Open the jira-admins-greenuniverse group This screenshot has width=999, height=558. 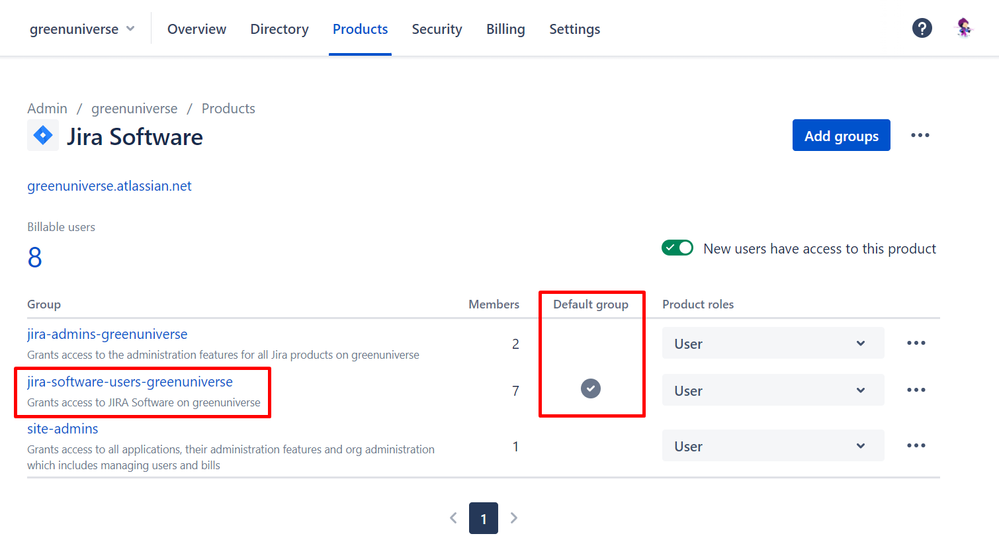[107, 334]
